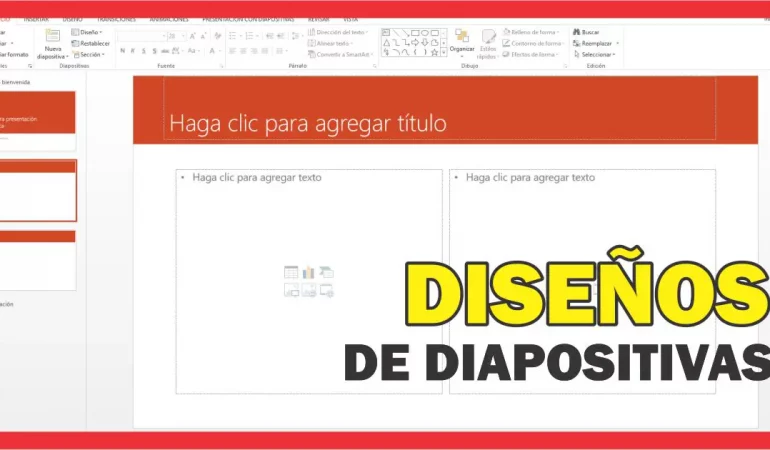Select the oval shape in gallery

point(425,33)
